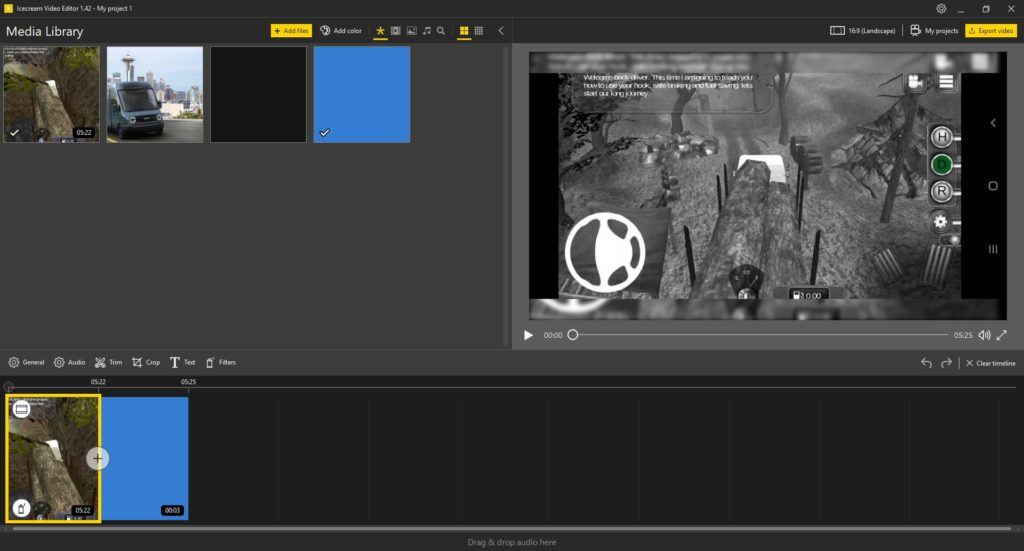Redo the last action
Viewport: 1024px width, 551px height.
pyautogui.click(x=946, y=363)
